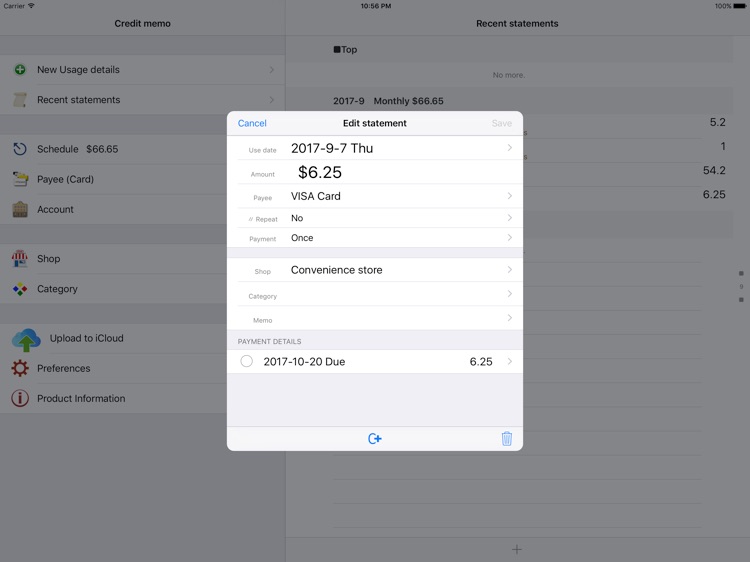Tap the plus icon below Recent statements
This screenshot has height=562, width=750.
point(517,550)
